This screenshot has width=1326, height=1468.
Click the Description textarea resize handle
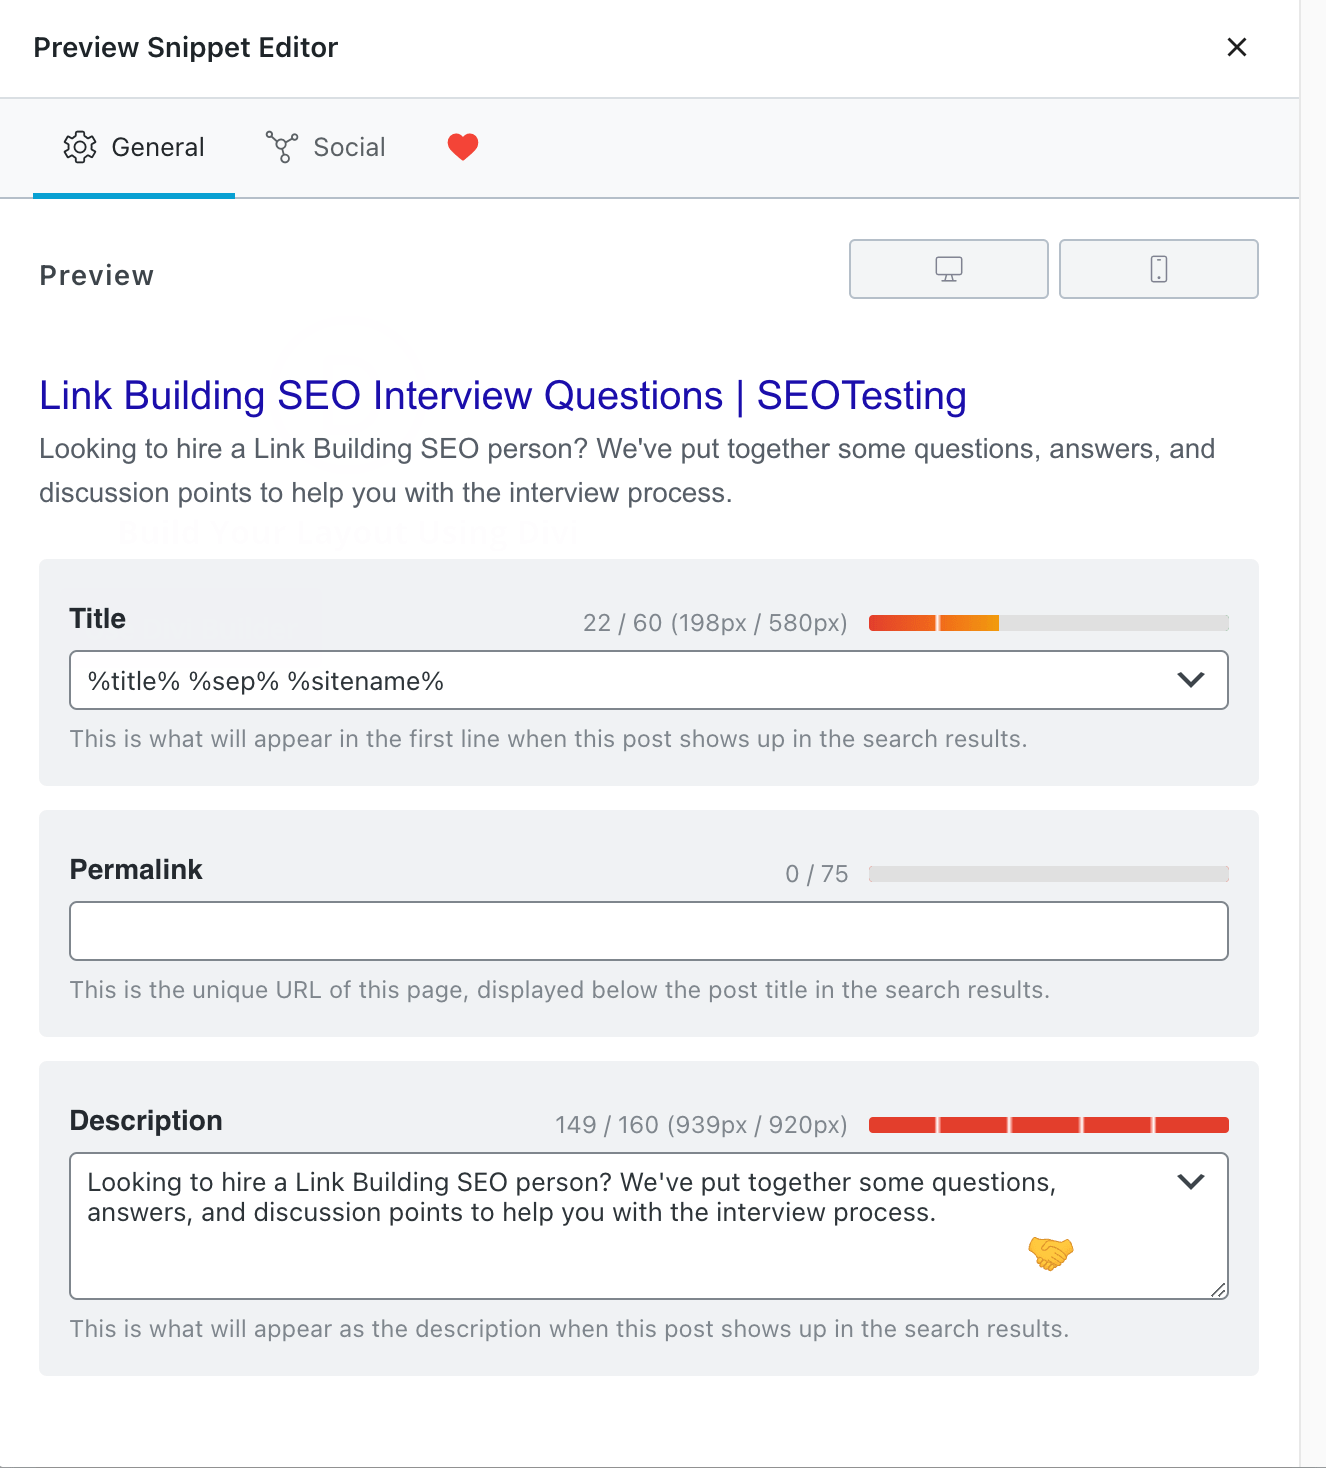(1218, 1290)
